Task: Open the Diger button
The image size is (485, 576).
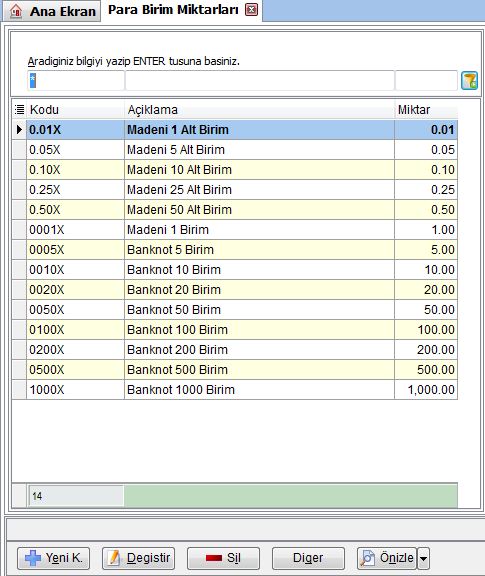Action: pyautogui.click(x=308, y=558)
